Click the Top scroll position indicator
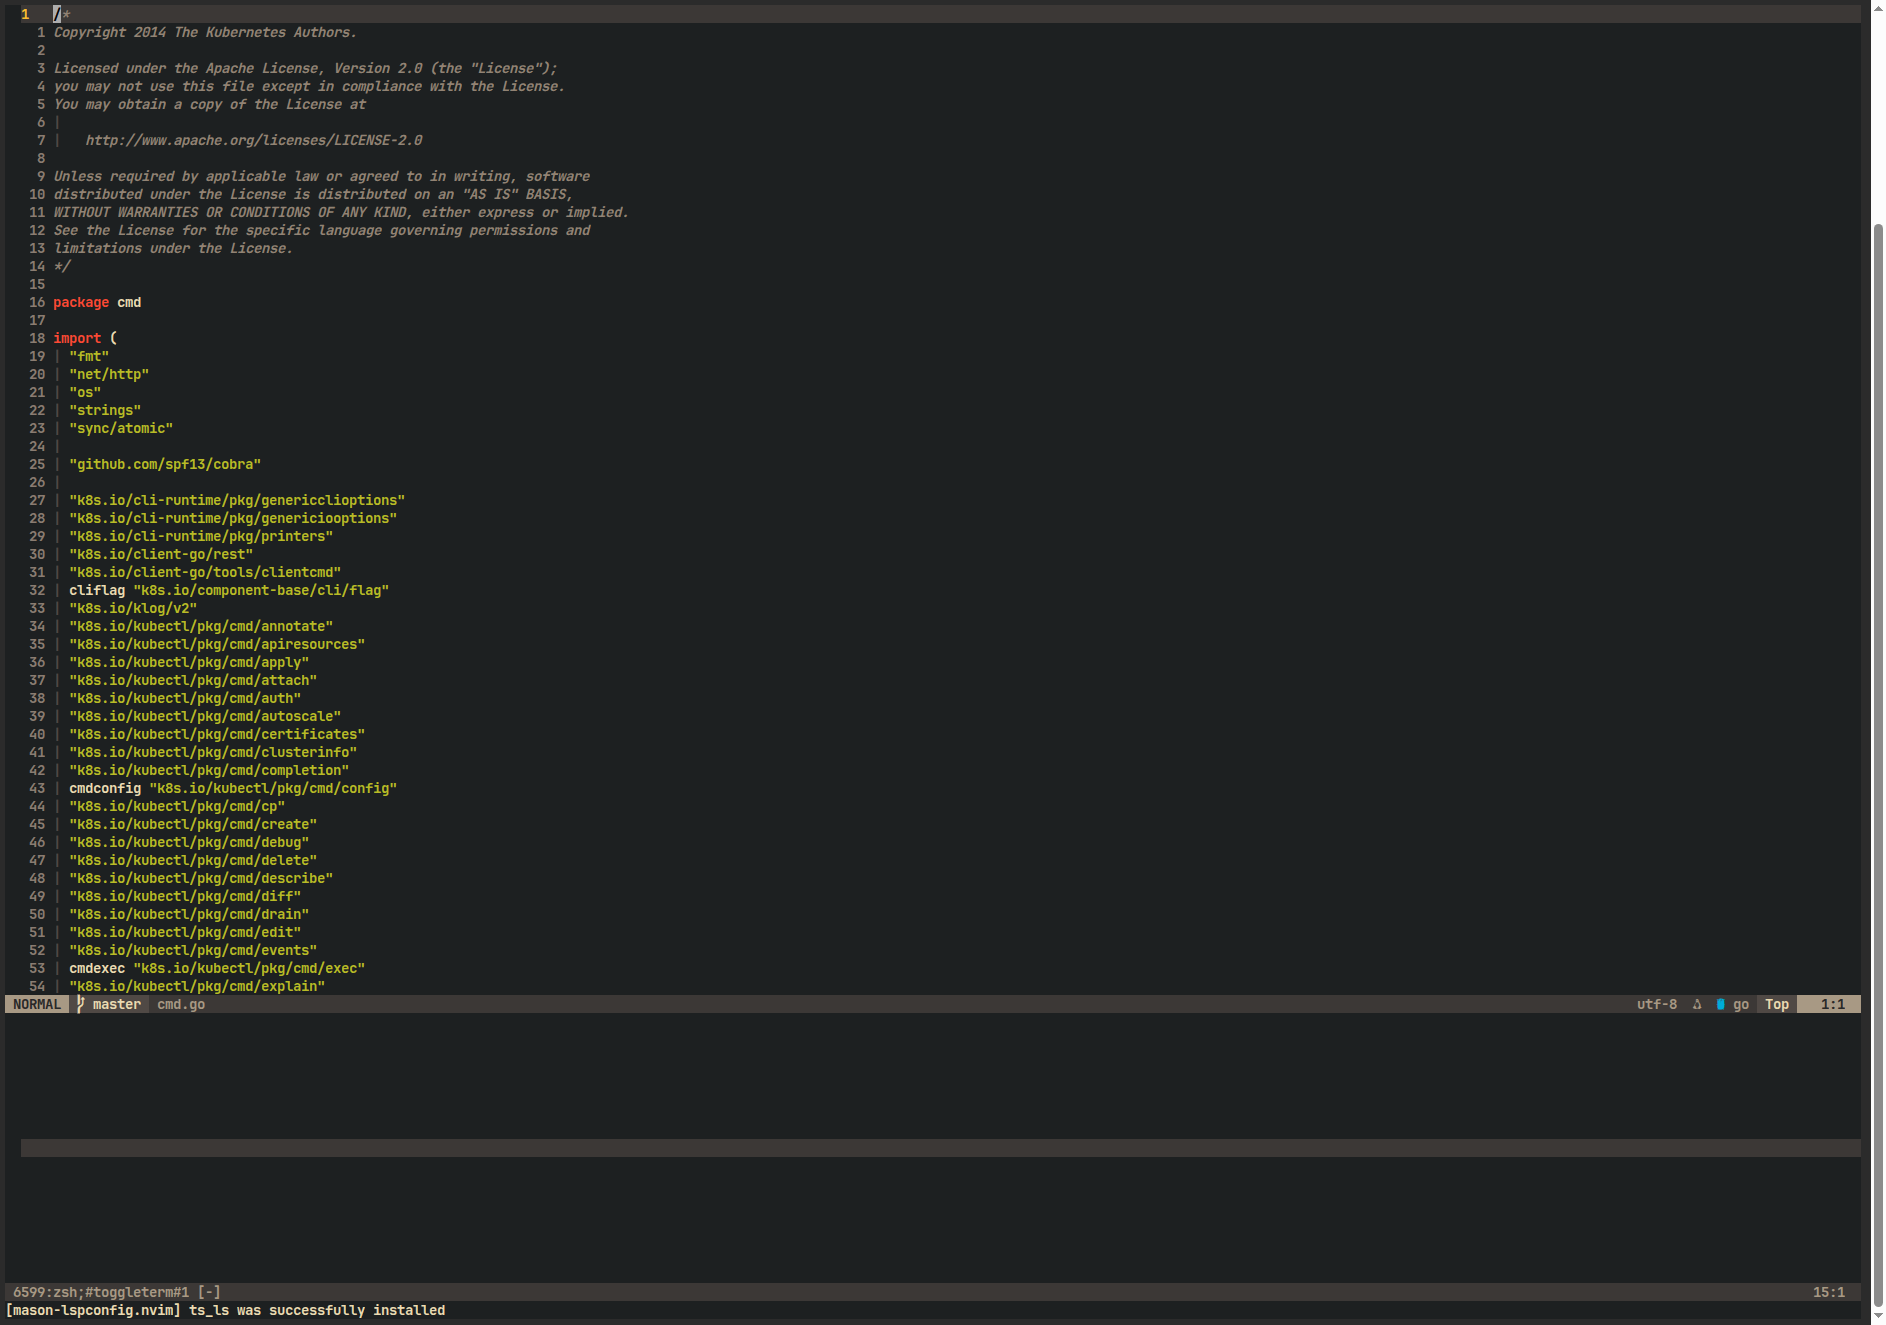The image size is (1886, 1325). click(1777, 1004)
